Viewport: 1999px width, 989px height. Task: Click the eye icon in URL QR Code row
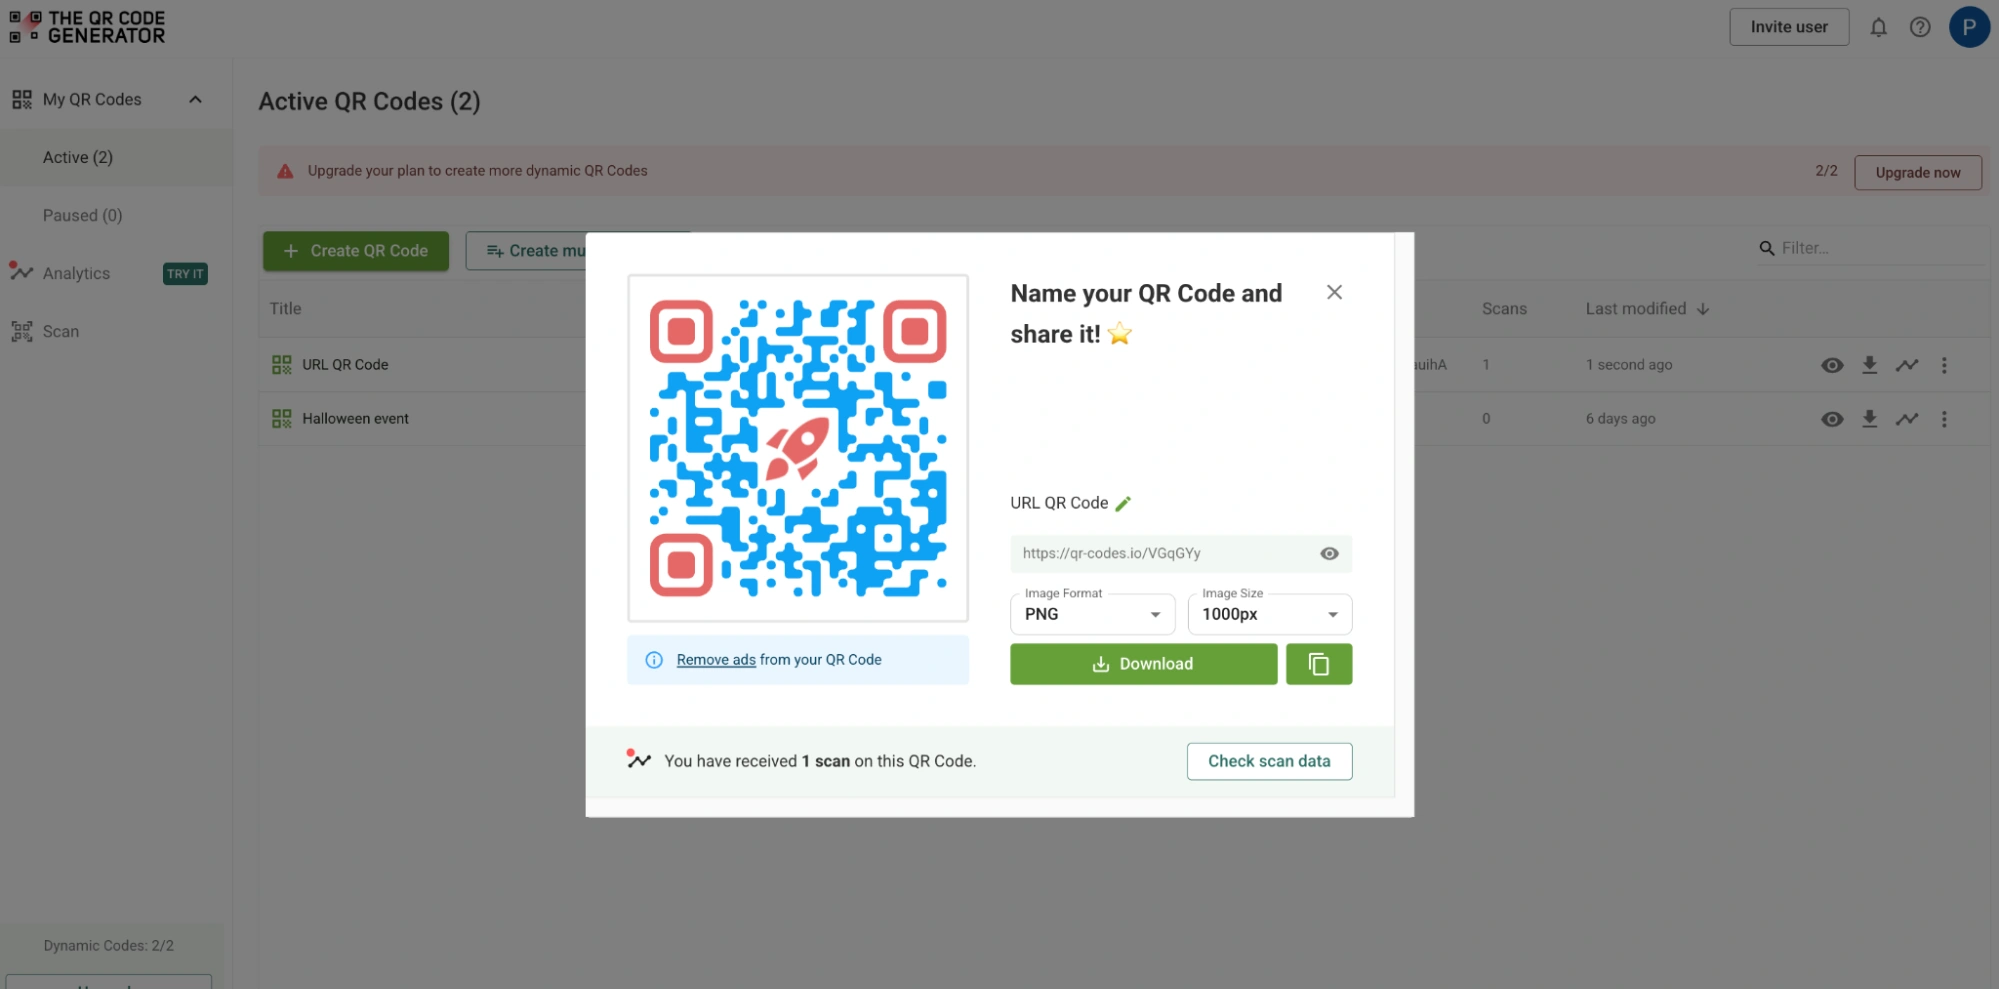tap(1832, 365)
